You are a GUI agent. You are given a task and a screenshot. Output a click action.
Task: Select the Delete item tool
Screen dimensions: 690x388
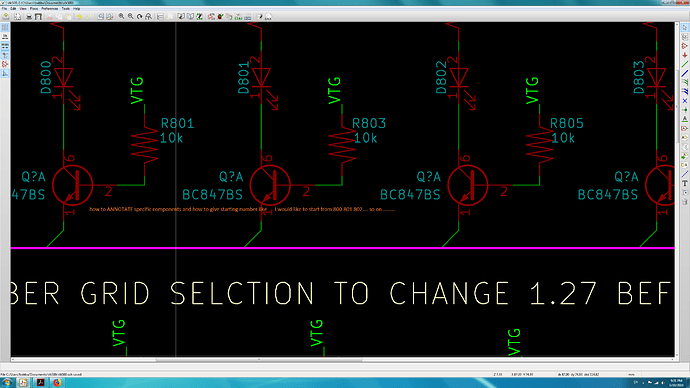pyautogui.click(x=685, y=201)
